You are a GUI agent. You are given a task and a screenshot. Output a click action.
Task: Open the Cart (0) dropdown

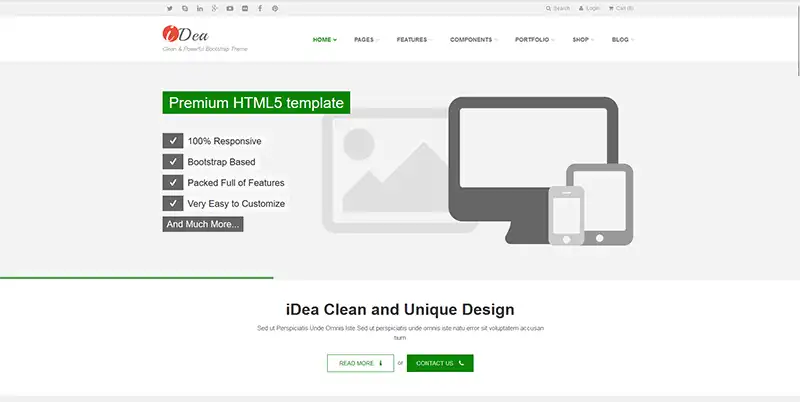621,8
